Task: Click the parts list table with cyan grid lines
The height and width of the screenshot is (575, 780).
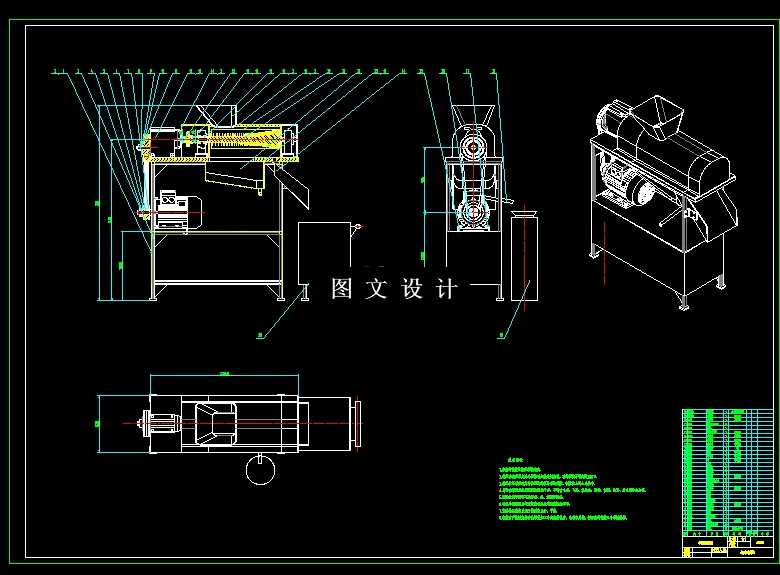Action: (727, 471)
